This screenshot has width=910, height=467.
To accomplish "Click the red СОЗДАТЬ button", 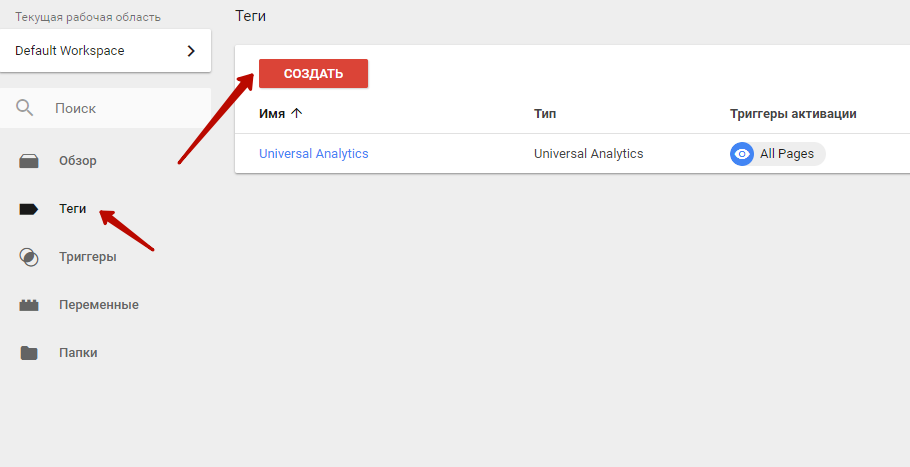I will [x=313, y=74].
